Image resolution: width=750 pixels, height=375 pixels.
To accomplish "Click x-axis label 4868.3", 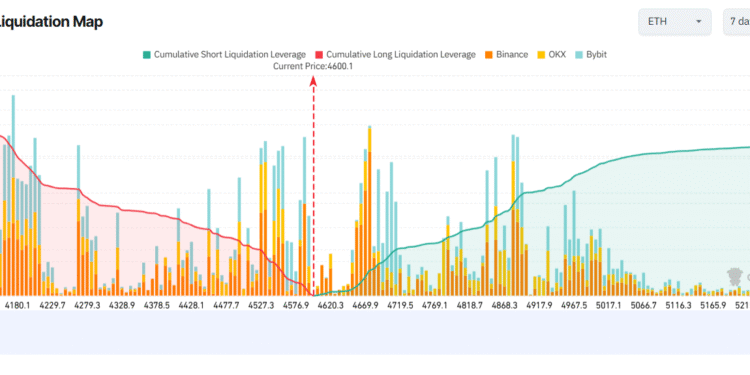I will coord(505,305).
